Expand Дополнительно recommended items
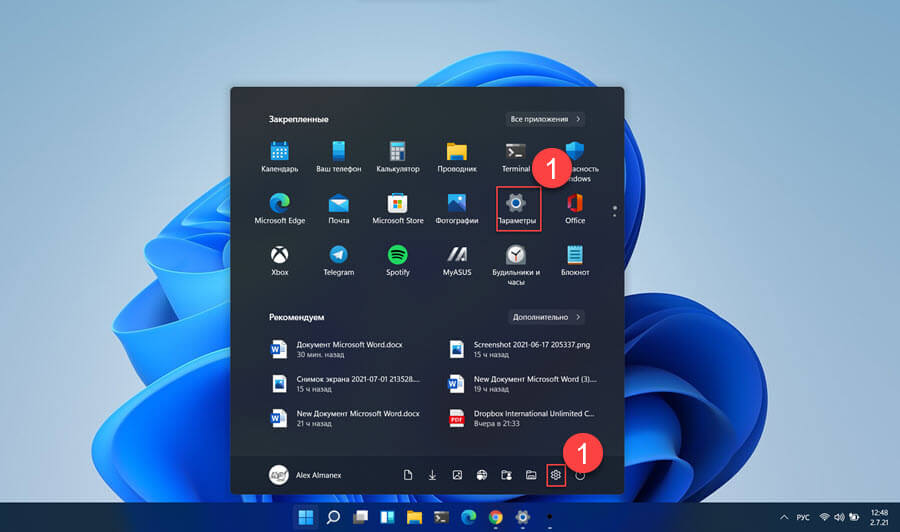Screen dimensions: 900x532 click(x=546, y=317)
